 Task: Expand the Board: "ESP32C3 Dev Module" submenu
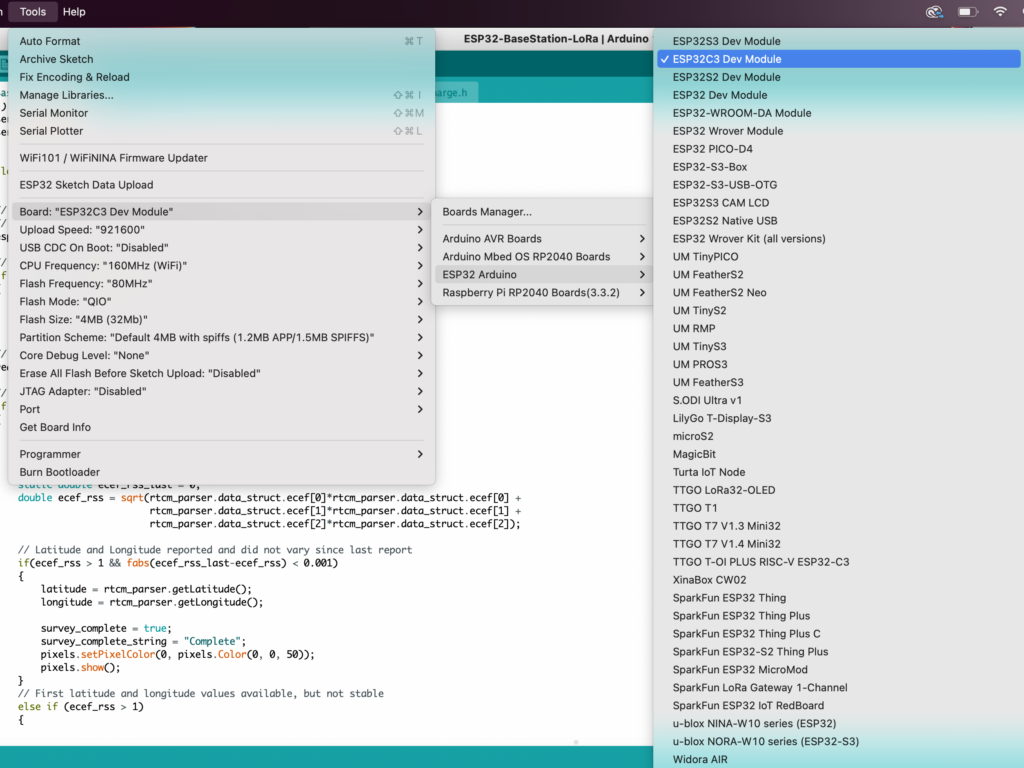click(221, 212)
